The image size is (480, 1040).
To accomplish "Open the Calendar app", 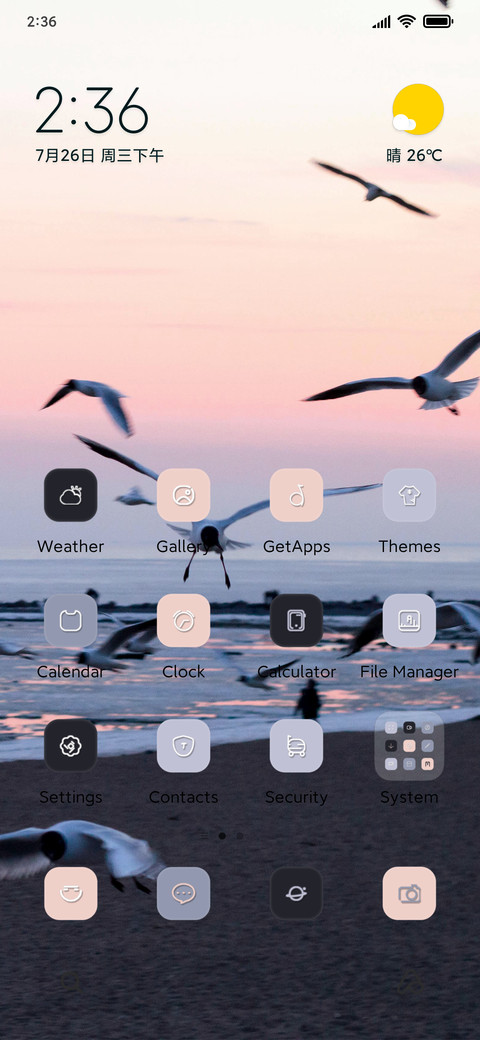I will click(71, 620).
